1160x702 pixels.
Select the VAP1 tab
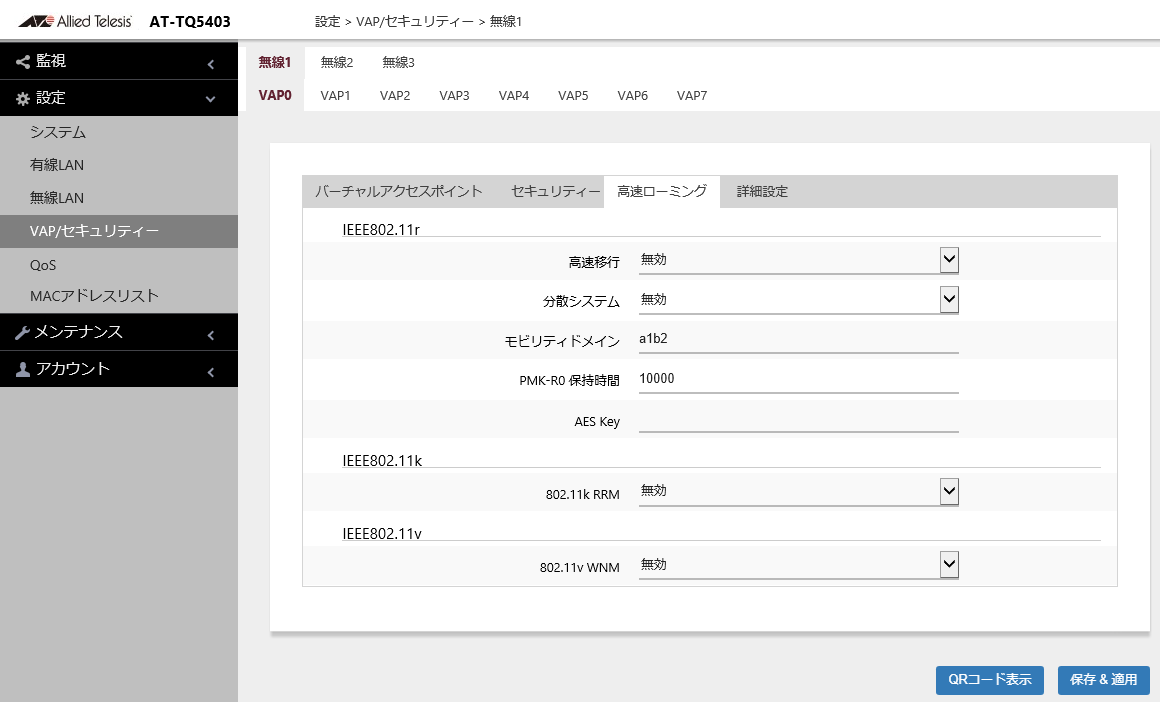click(x=335, y=95)
